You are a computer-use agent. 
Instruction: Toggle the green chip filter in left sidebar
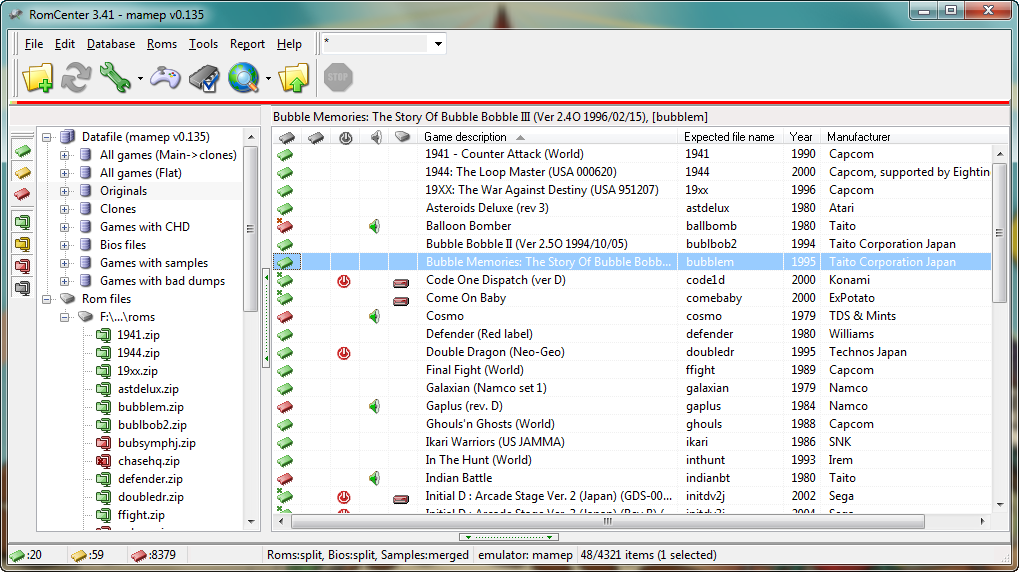[x=22, y=150]
